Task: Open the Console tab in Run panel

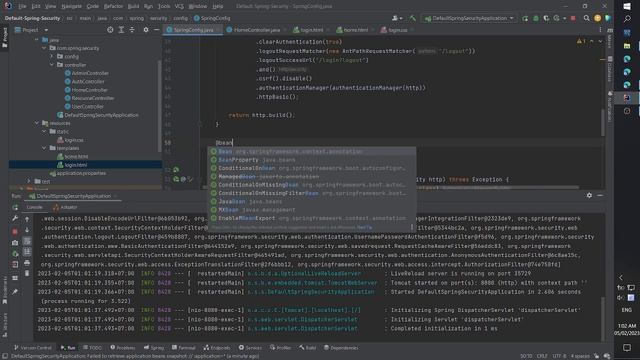Action: [x=34, y=207]
